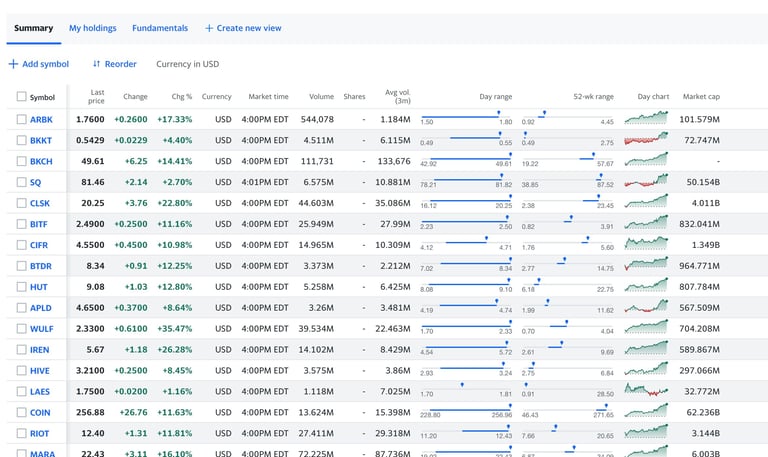
Task: Tick the select-all checkbox next to Symbol
Action: point(22,97)
